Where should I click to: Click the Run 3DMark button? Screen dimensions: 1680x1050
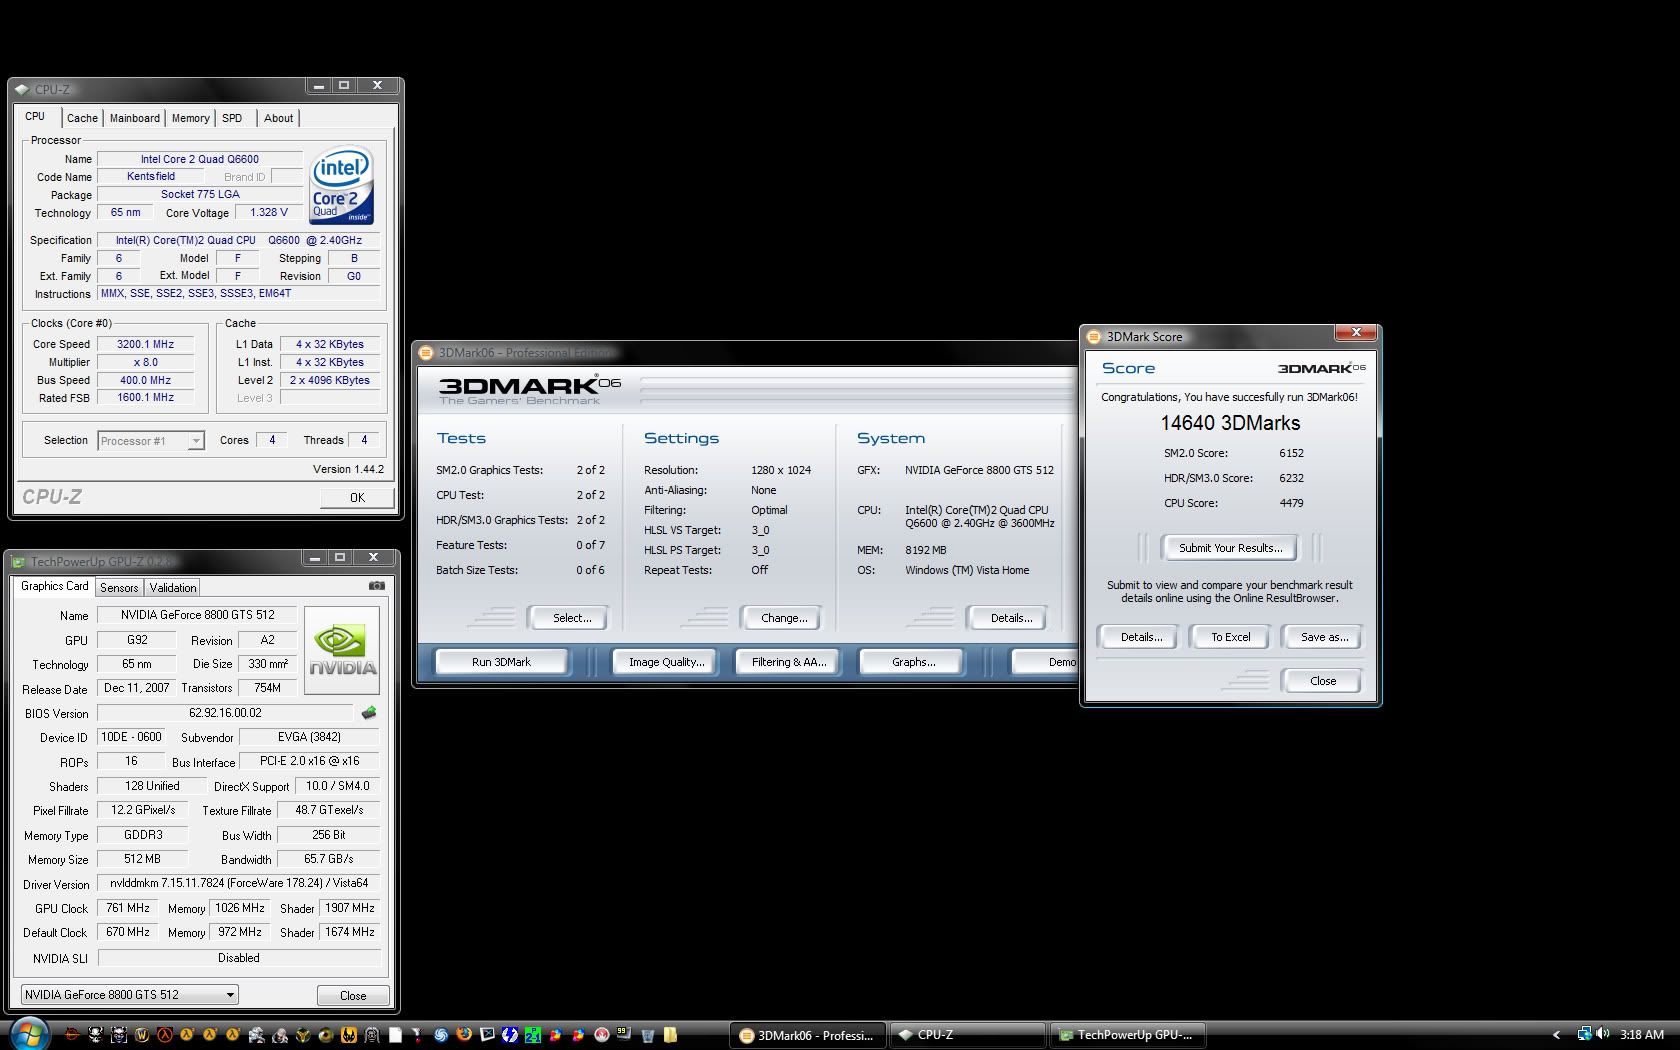click(x=501, y=662)
